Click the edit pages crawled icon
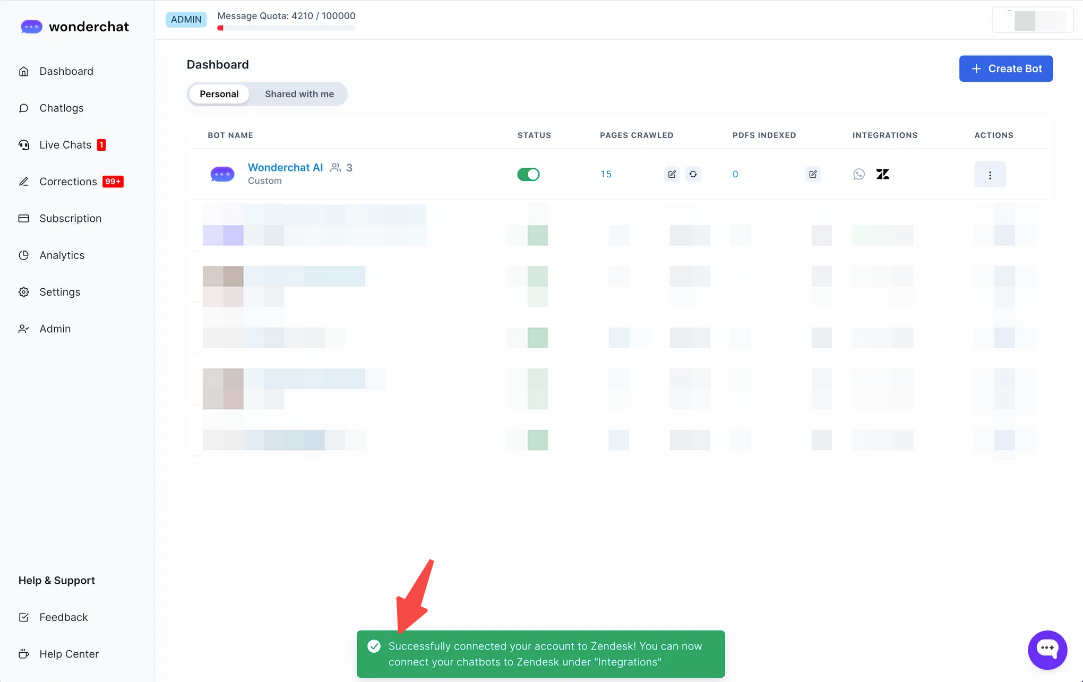This screenshot has width=1083, height=682. [x=672, y=174]
